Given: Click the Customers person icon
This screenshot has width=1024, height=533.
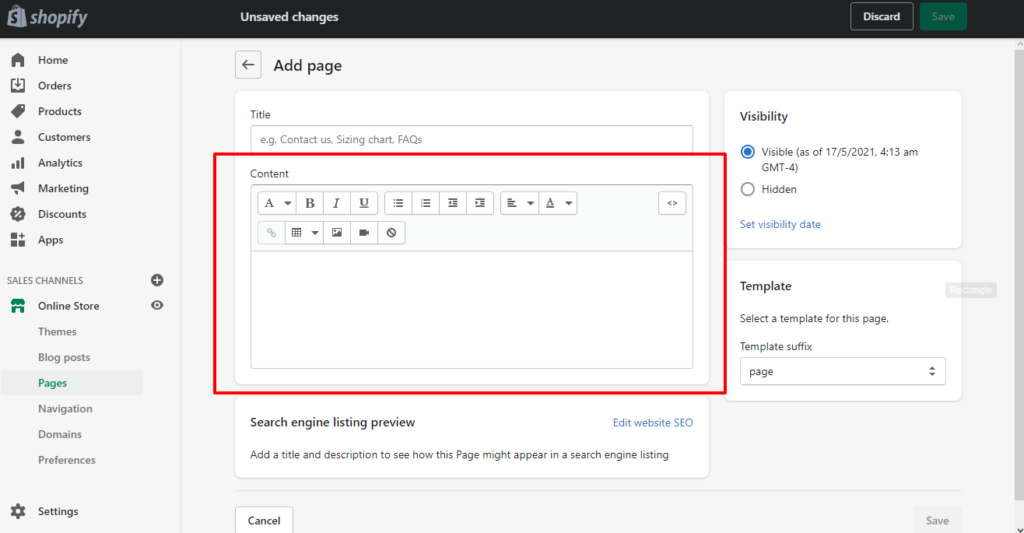Looking at the screenshot, I should (18, 137).
